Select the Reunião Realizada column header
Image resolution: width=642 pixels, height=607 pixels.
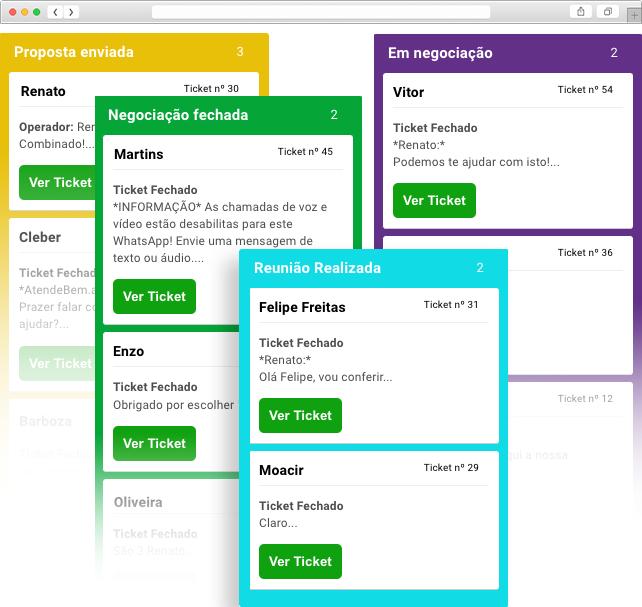373,268
